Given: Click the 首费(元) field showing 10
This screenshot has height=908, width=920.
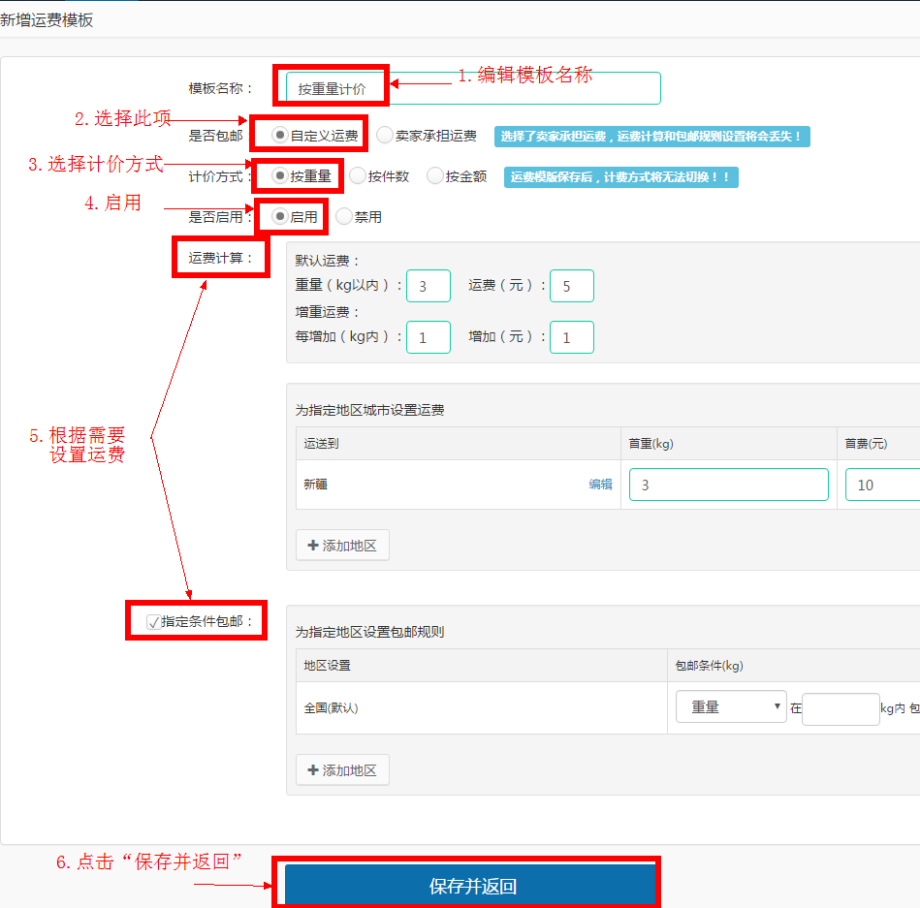Looking at the screenshot, I should point(881,484).
